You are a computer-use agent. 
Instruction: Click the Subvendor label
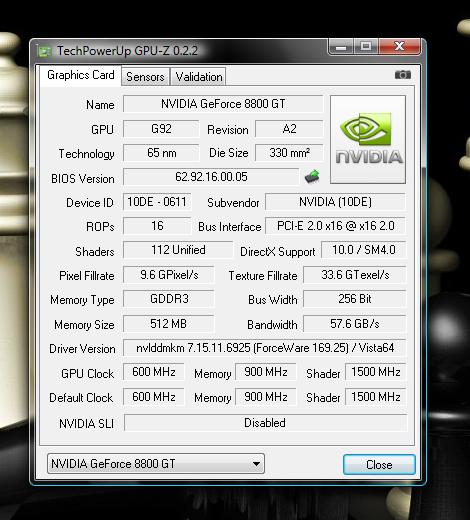pos(233,203)
